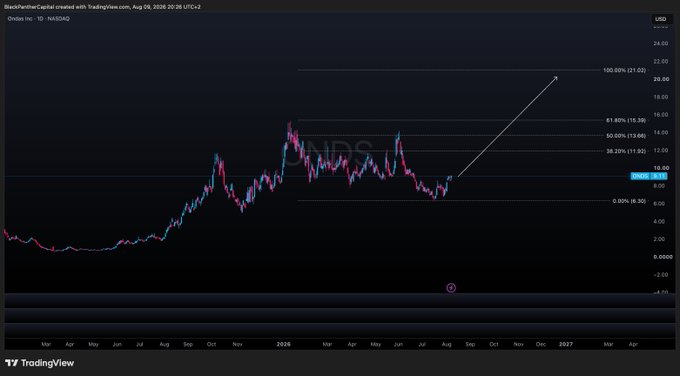680x376 pixels.
Task: Select the 38.20% (11.92) Fibonacci label
Action: point(626,151)
